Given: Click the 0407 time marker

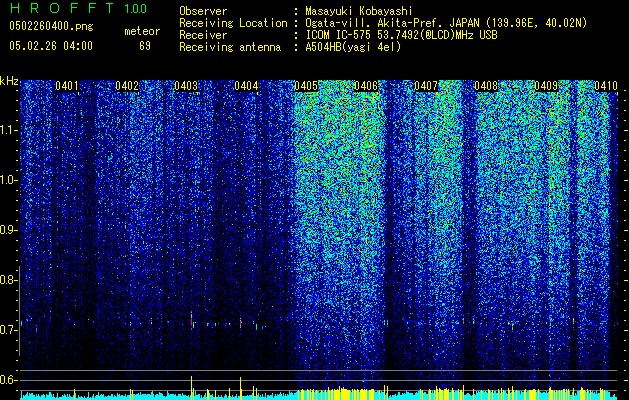Looking at the screenshot, I should pos(426,86).
